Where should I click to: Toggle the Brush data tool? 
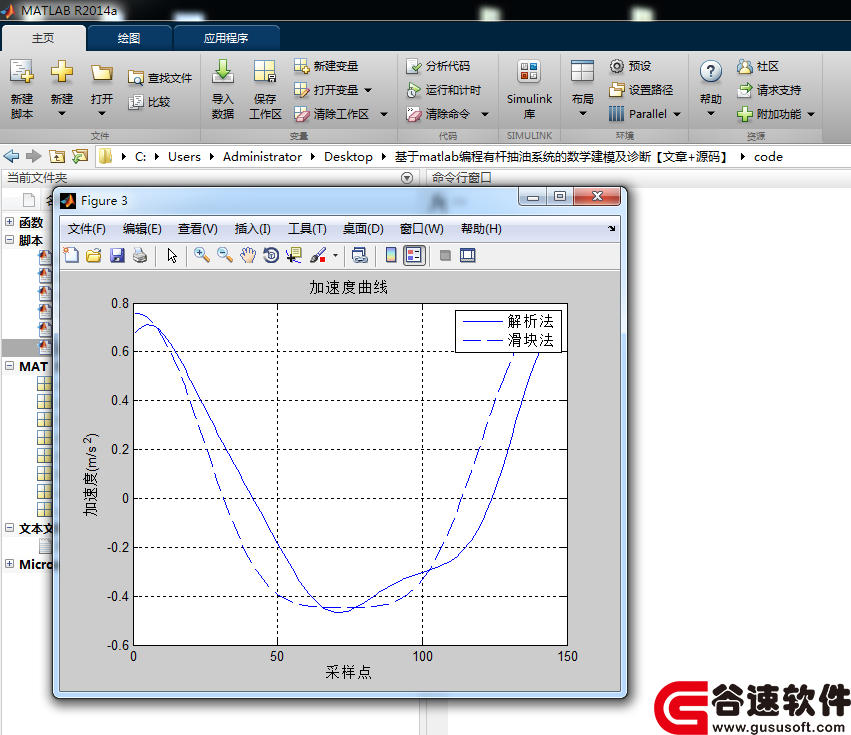click(x=318, y=255)
